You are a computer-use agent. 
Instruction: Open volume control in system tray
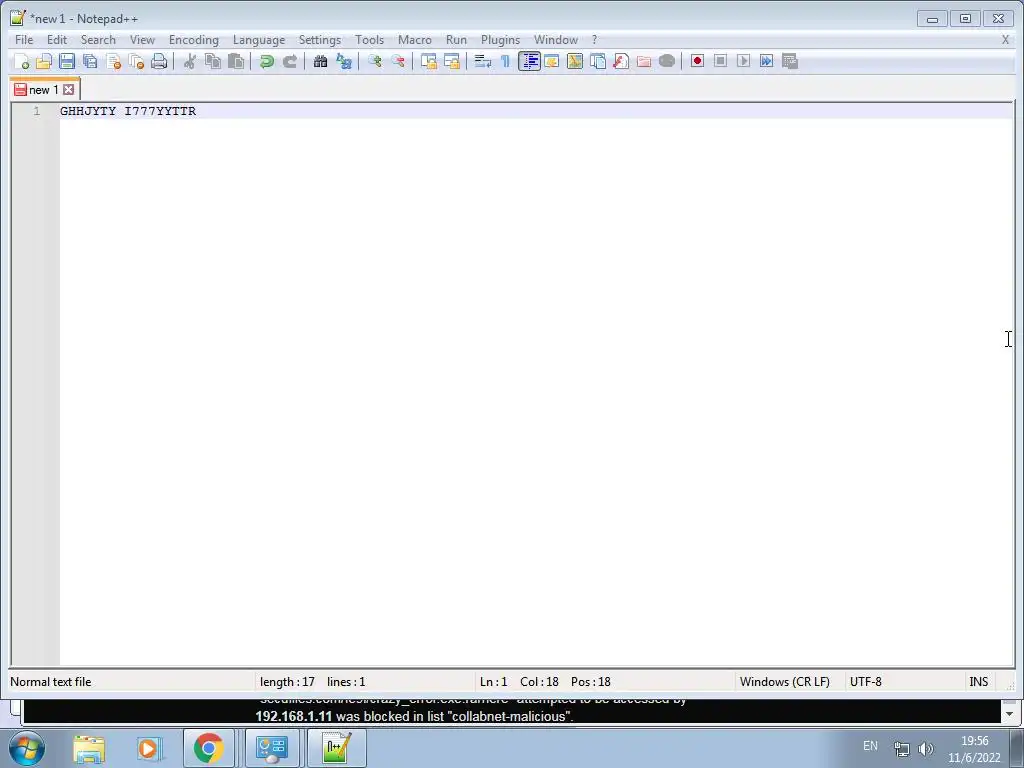(x=925, y=749)
